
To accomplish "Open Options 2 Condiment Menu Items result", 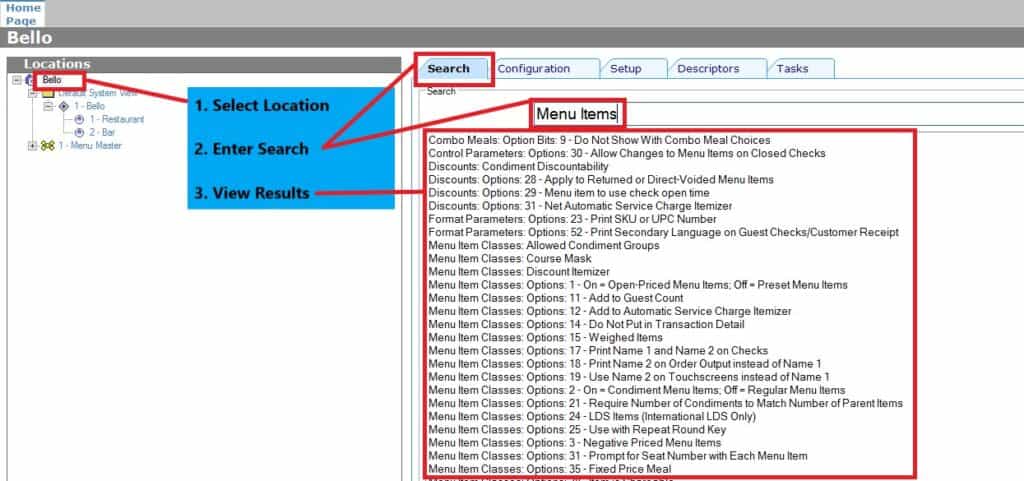I will click(637, 390).
